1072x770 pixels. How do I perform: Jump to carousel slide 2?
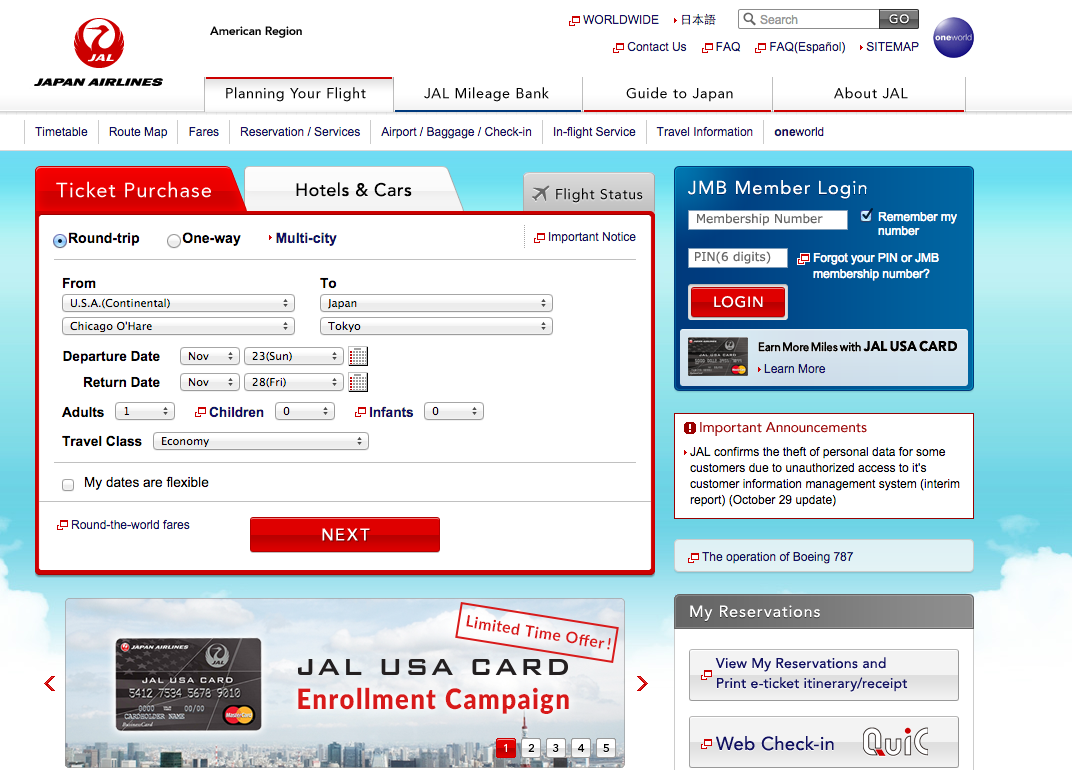tap(531, 747)
